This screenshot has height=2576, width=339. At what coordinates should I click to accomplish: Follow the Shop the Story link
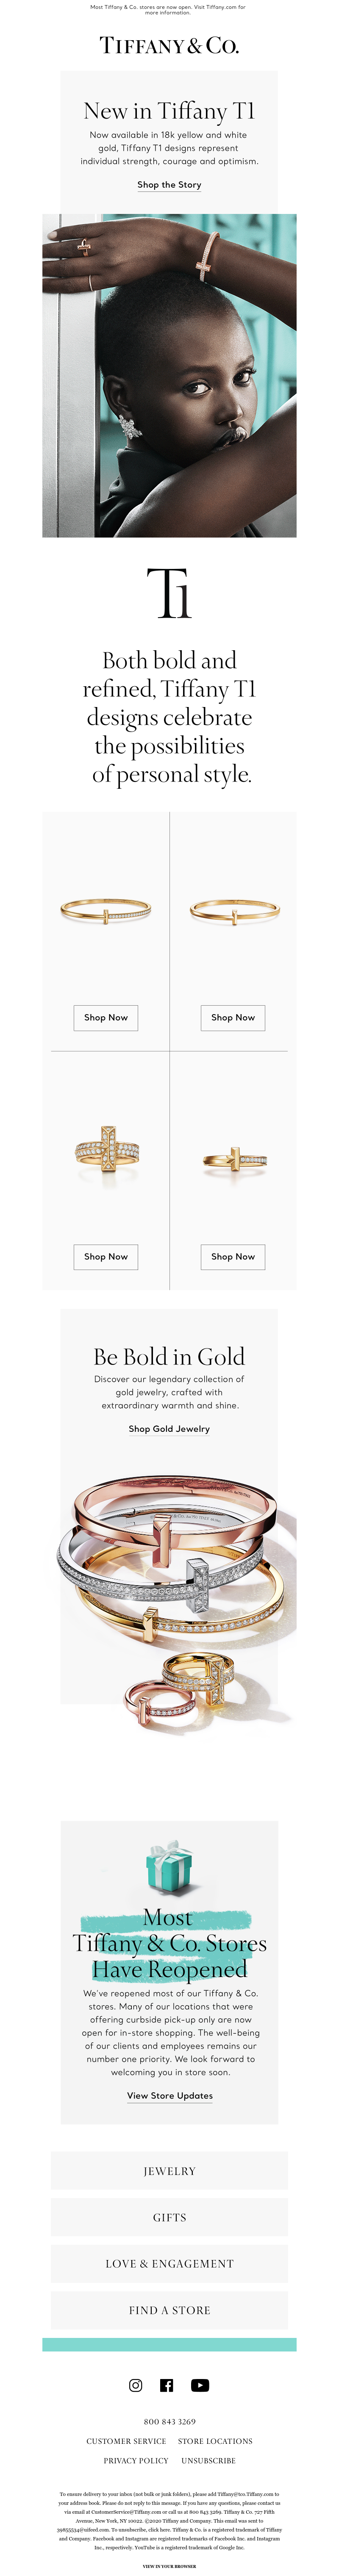(169, 185)
